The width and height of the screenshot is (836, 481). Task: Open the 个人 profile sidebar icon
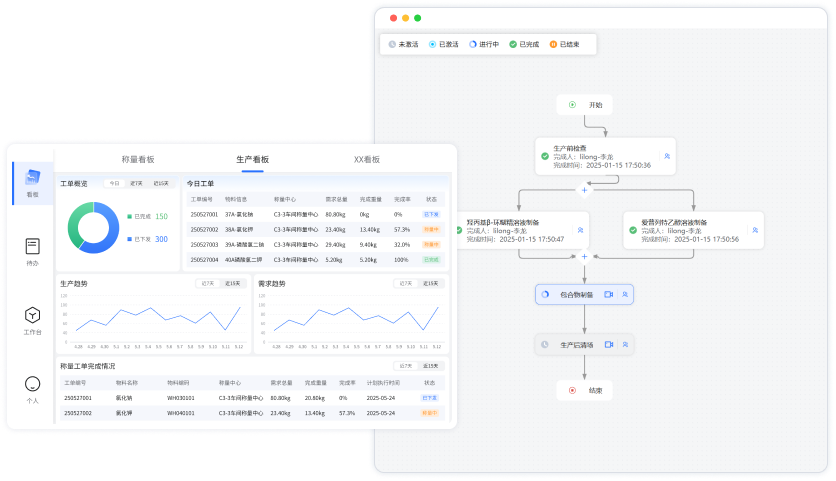coord(33,388)
